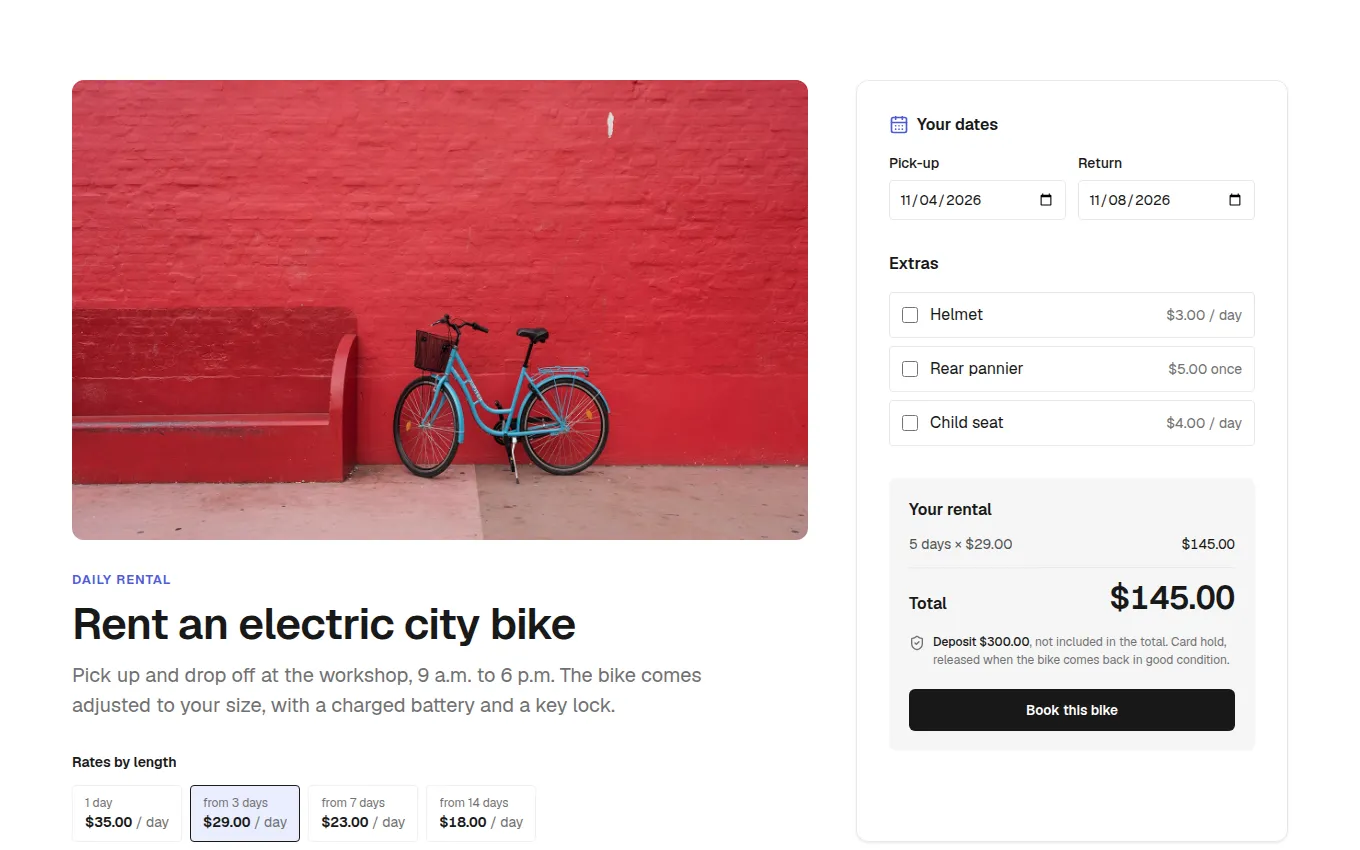Click the calendar icon beside Your dates
1360x850 pixels.
899,124
